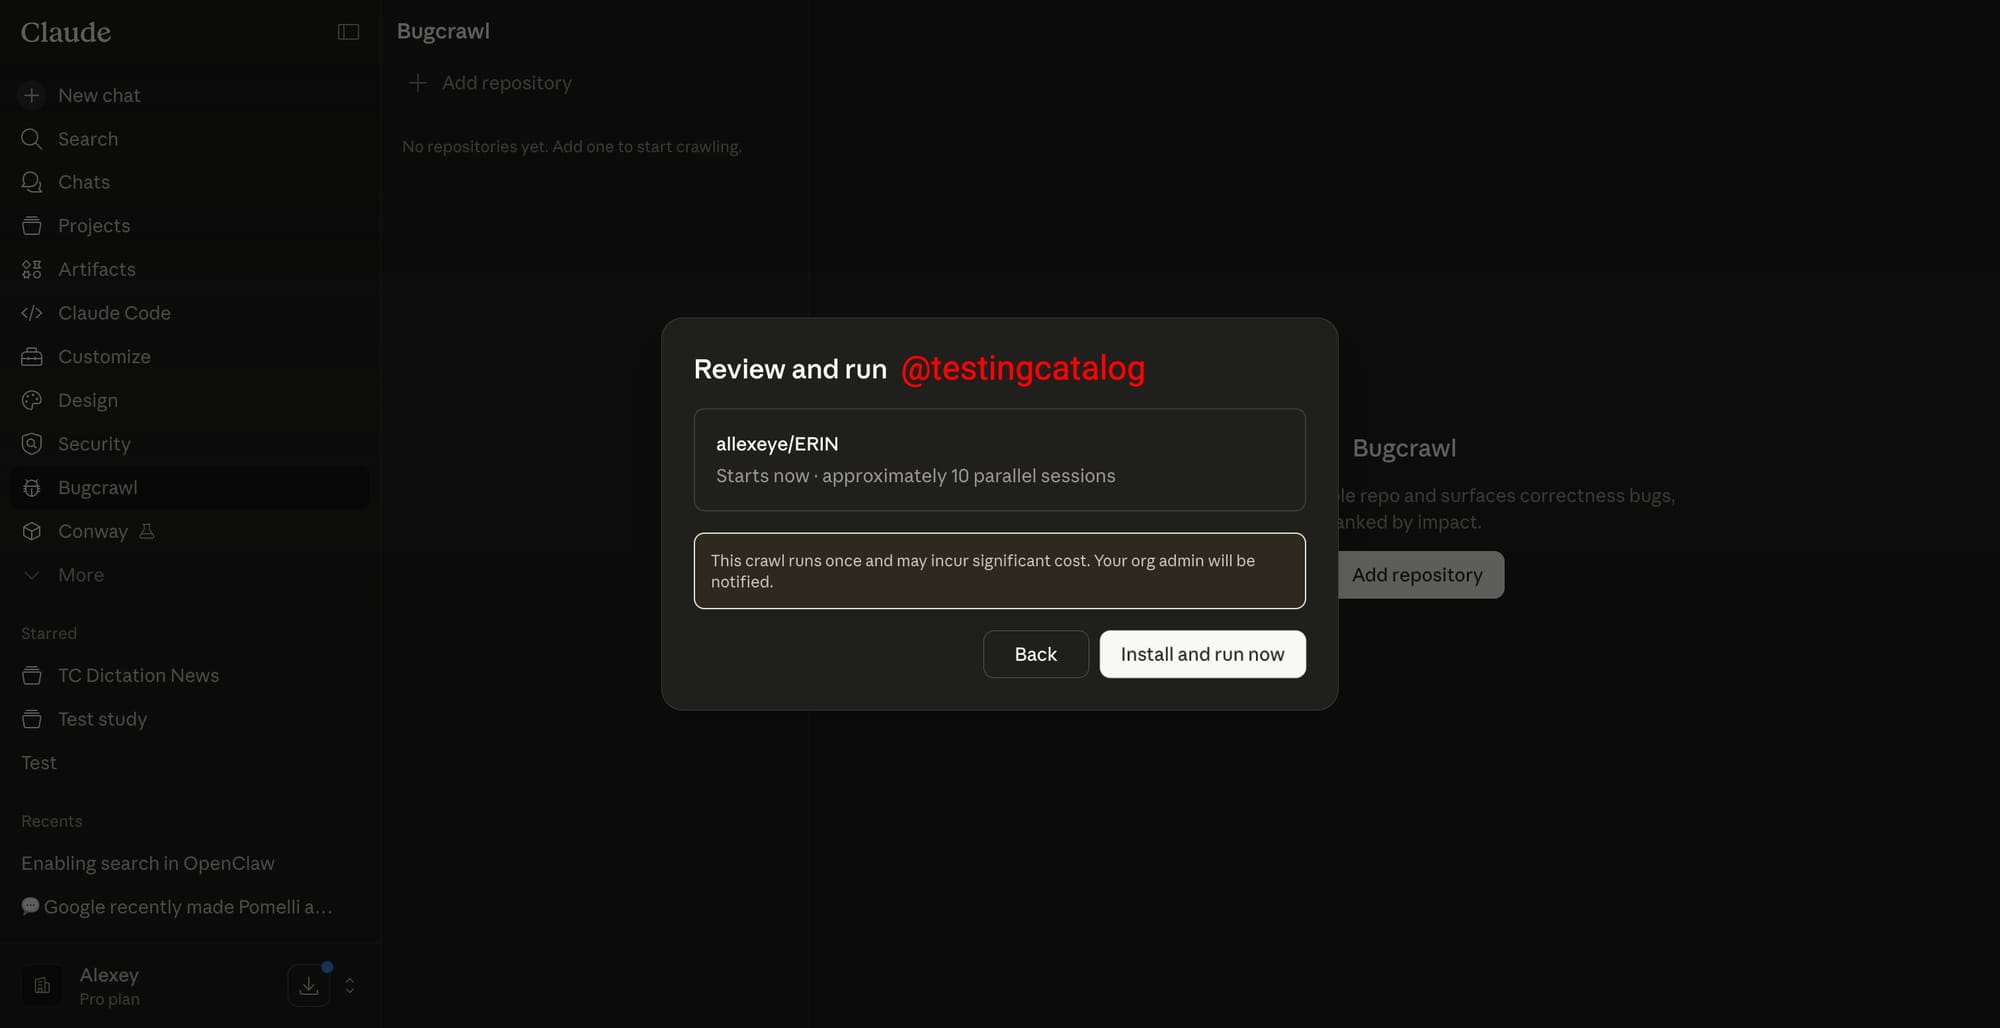Viewport: 2000px width, 1028px height.
Task: Open Conway from the sidebar
Action: [190, 531]
